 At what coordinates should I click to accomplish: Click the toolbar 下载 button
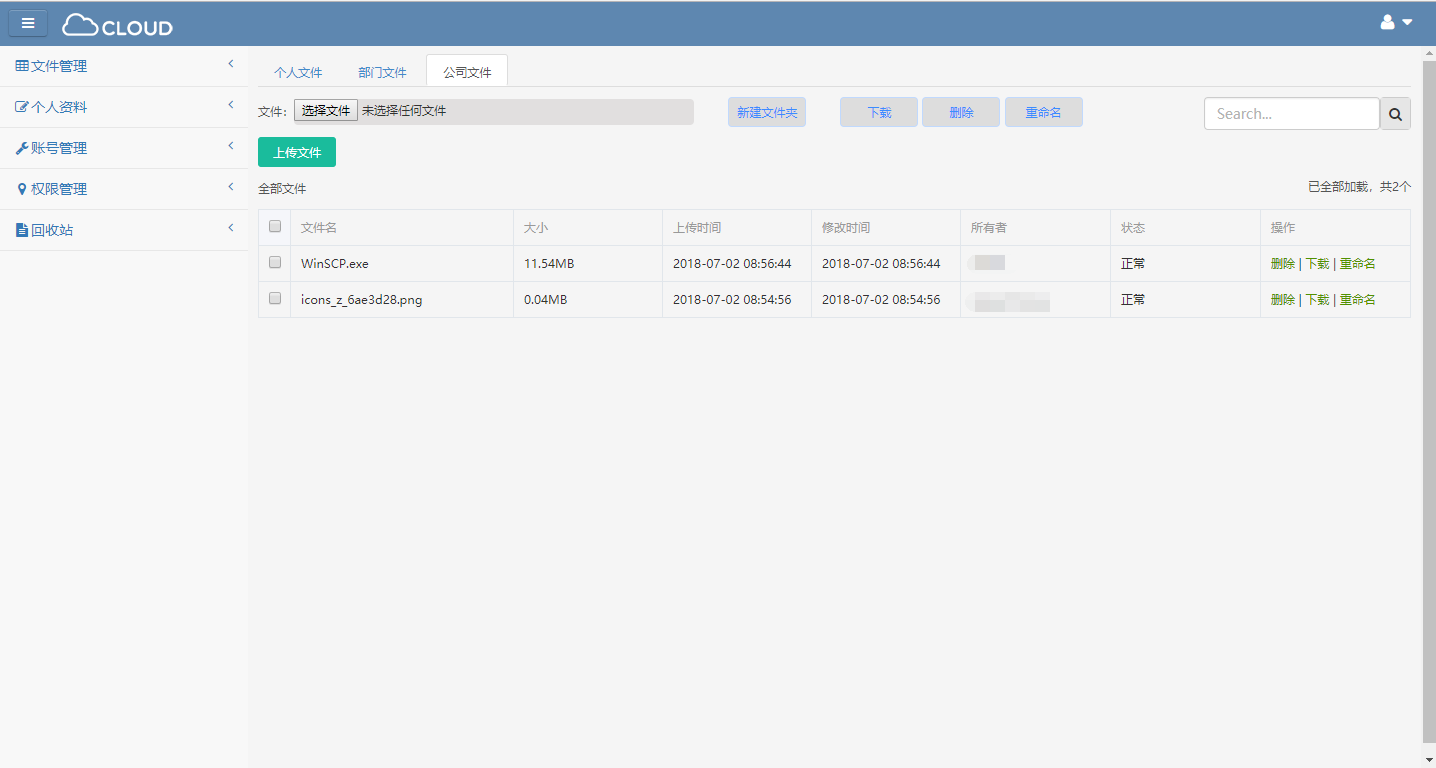(879, 112)
